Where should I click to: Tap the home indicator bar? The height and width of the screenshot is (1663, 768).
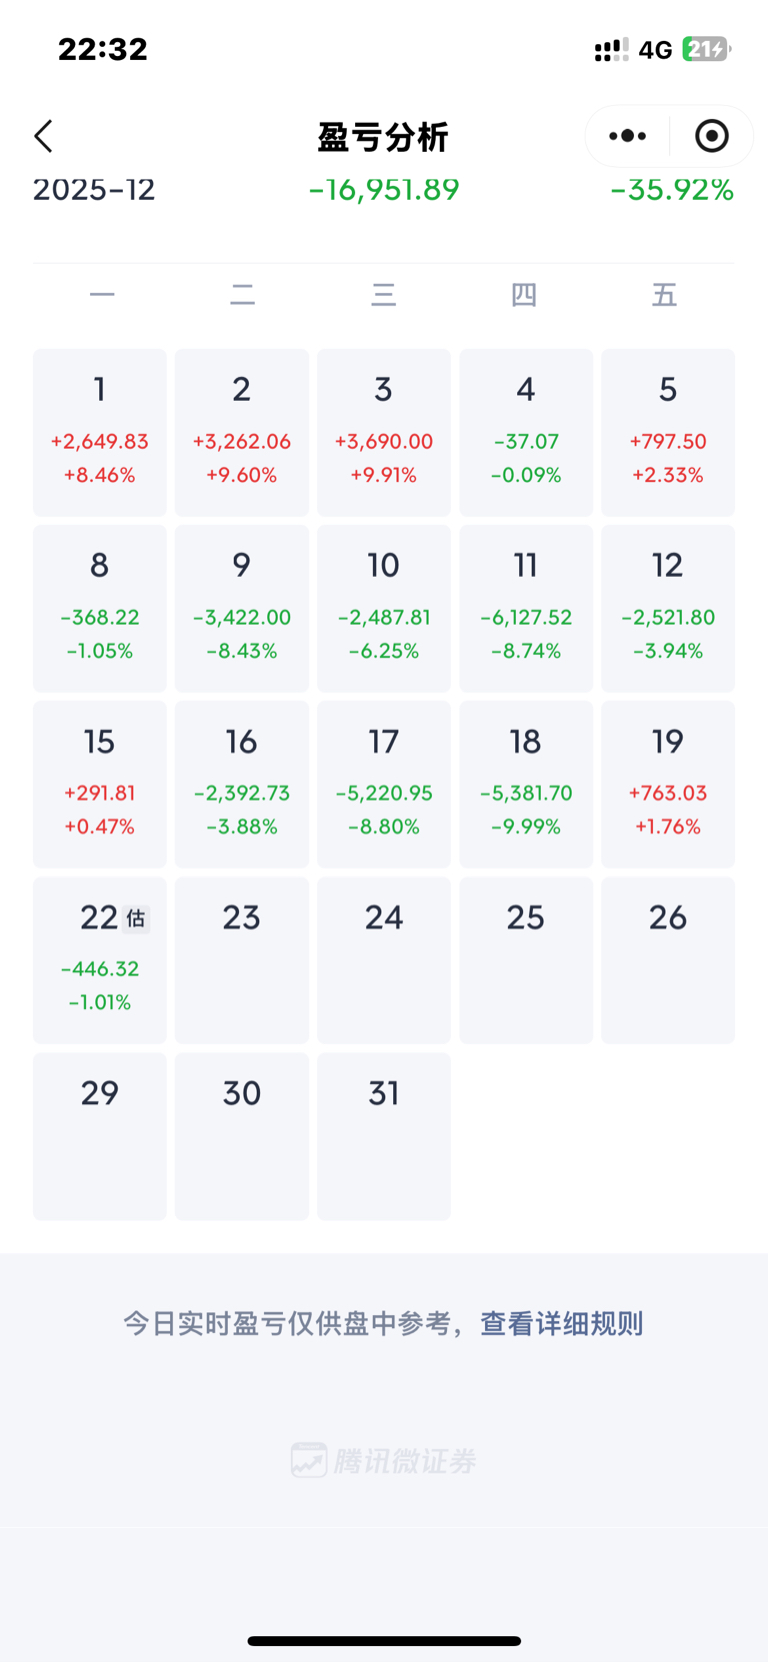[x=384, y=1641]
